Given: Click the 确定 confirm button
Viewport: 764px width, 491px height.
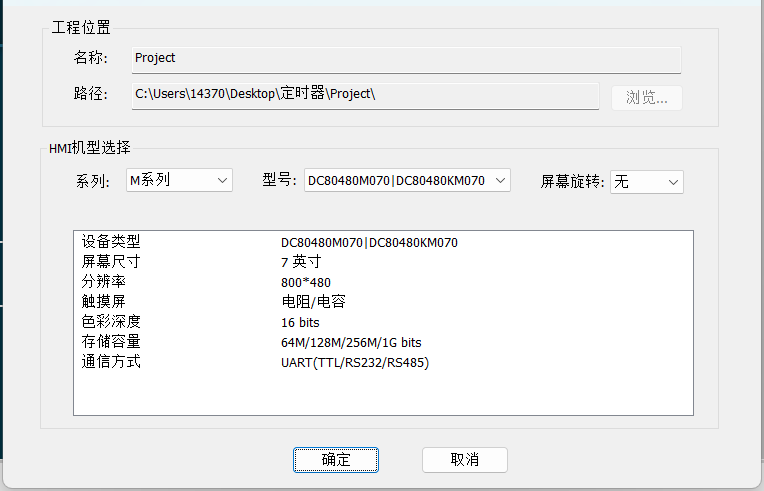Looking at the screenshot, I should [x=336, y=460].
